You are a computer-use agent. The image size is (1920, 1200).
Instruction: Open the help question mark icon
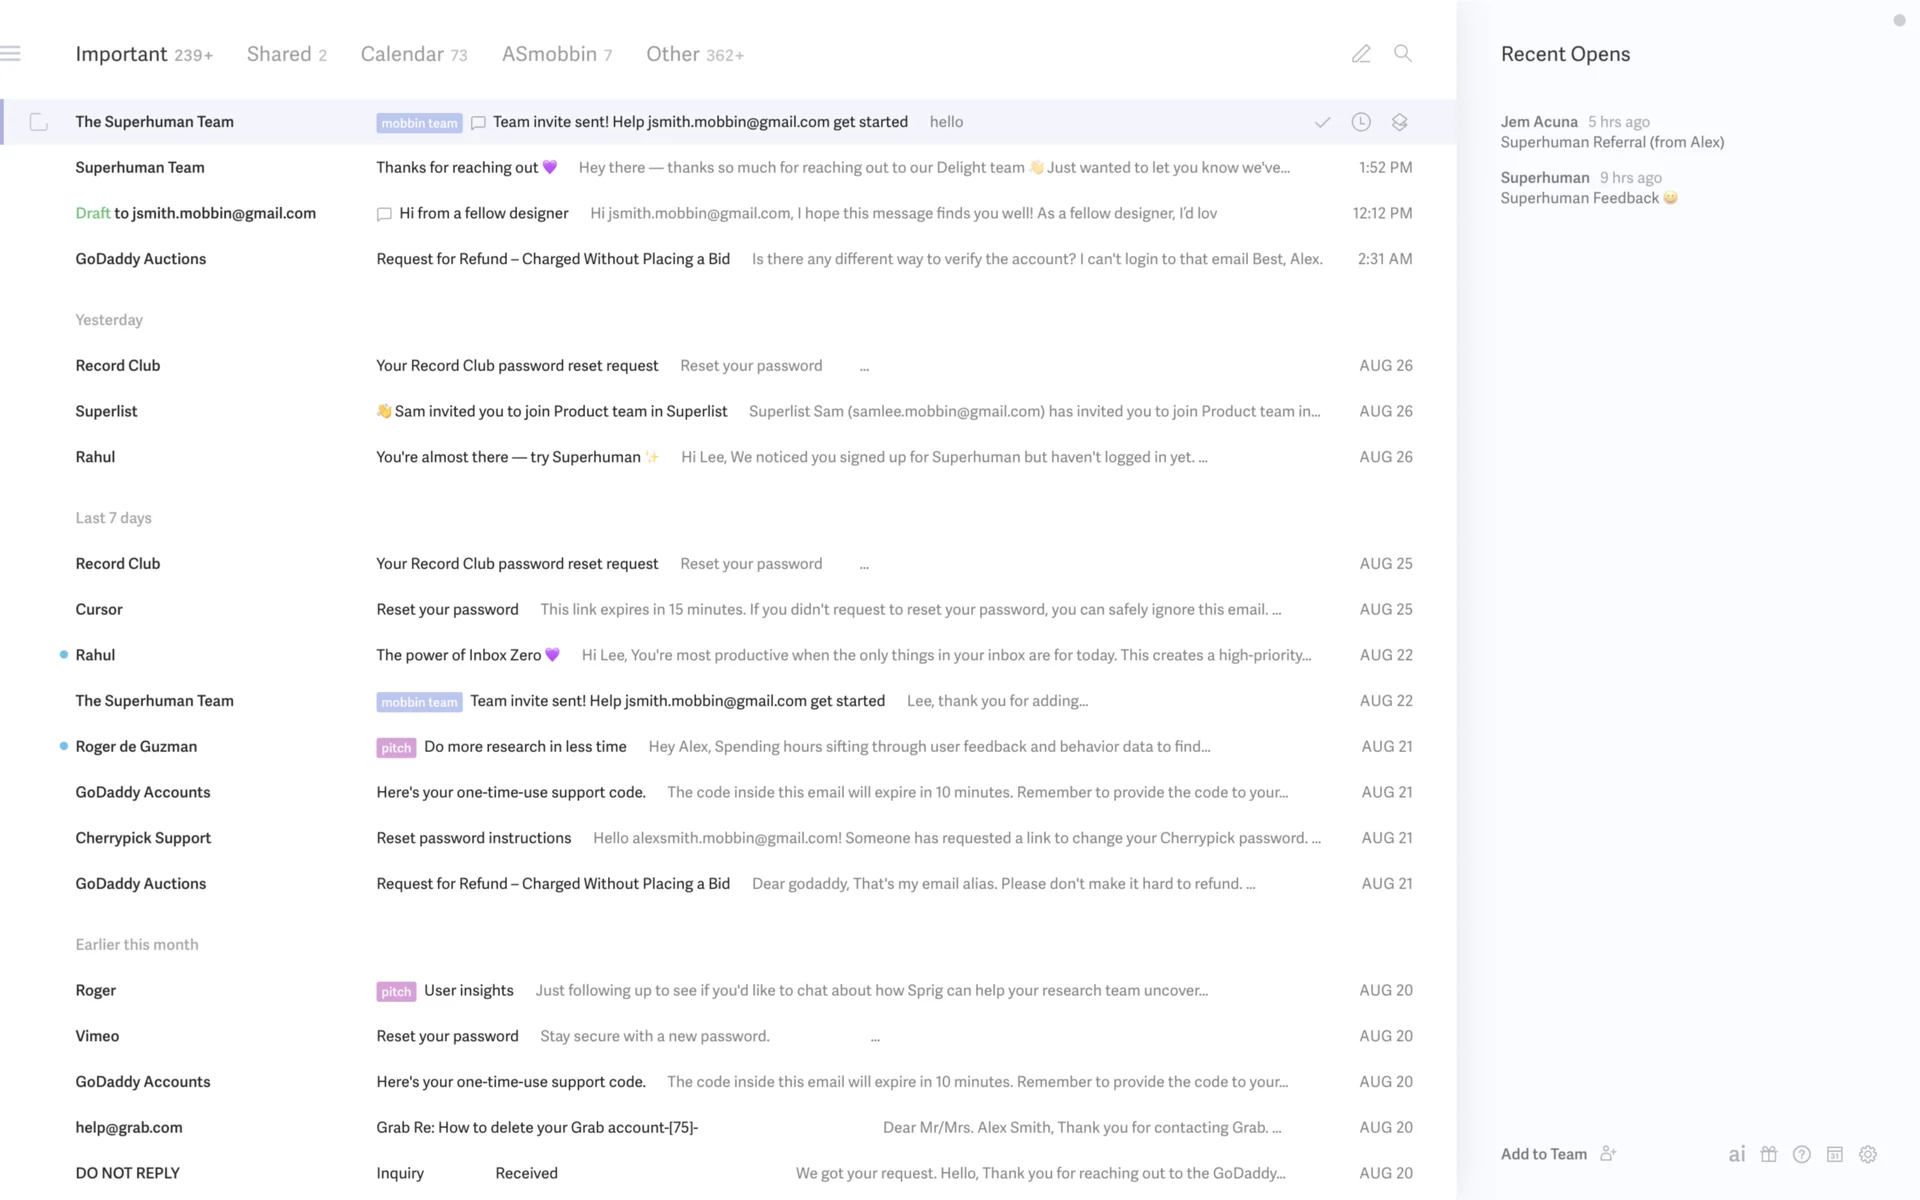1802,1154
